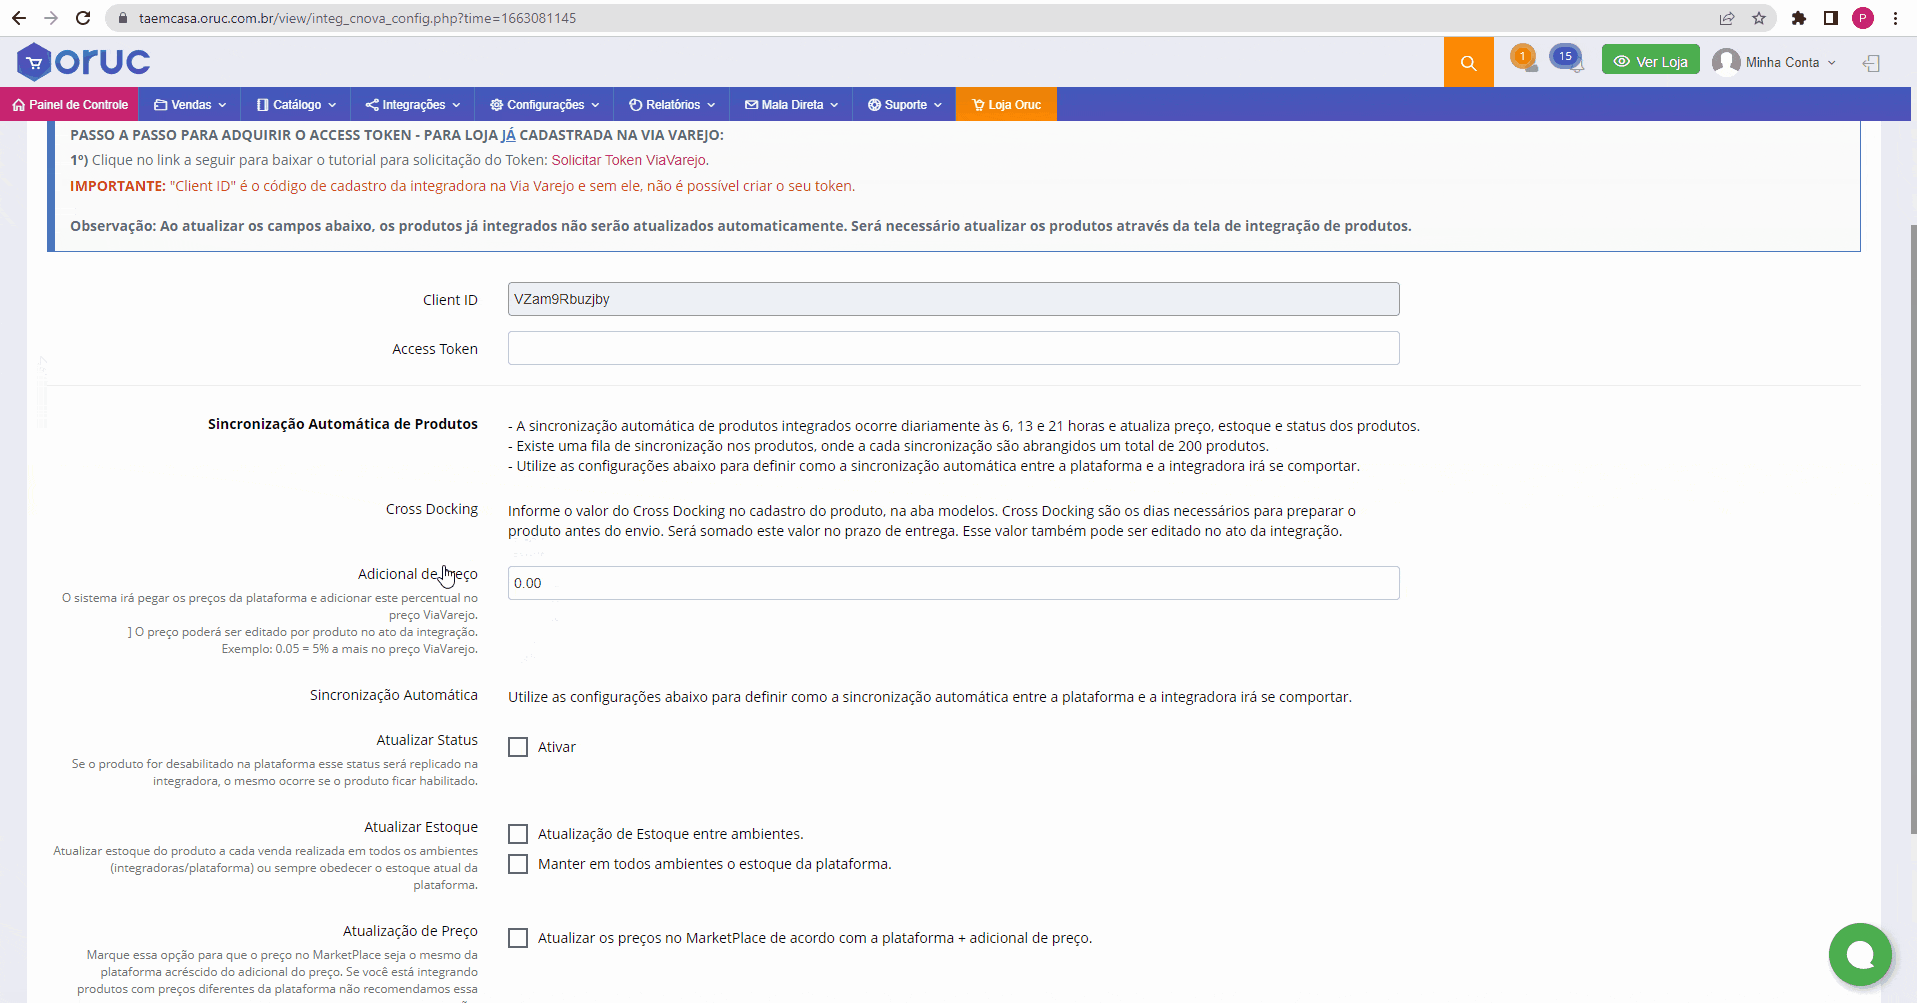Check Atualização de Estoque entre ambientes
Viewport: 1917px width, 1003px height.
tap(518, 834)
